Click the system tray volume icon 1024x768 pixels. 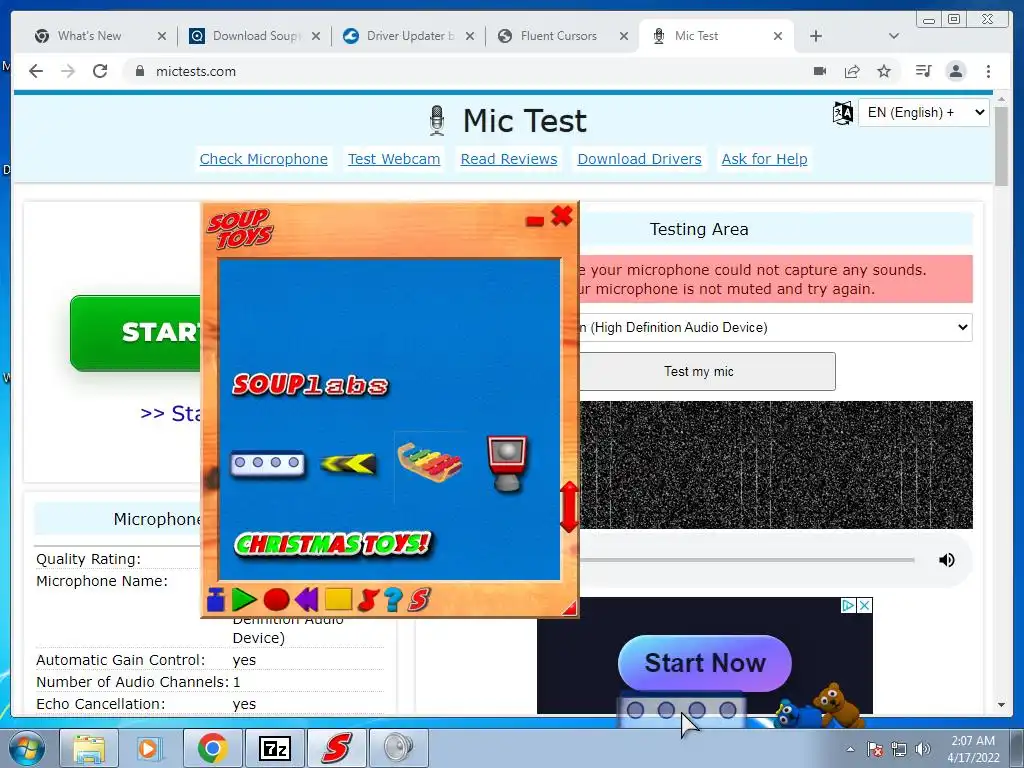click(923, 748)
